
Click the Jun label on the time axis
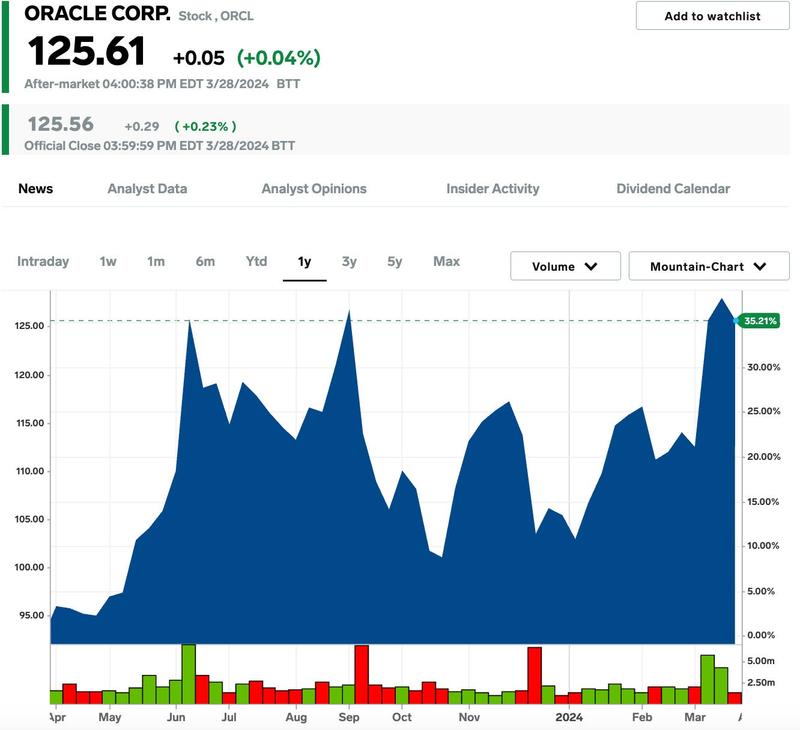pos(176,717)
